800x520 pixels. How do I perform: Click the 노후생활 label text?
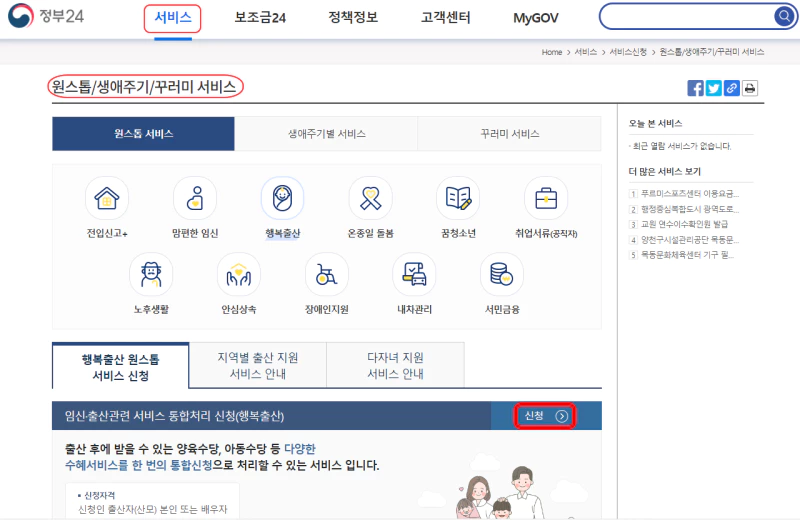pyautogui.click(x=151, y=309)
